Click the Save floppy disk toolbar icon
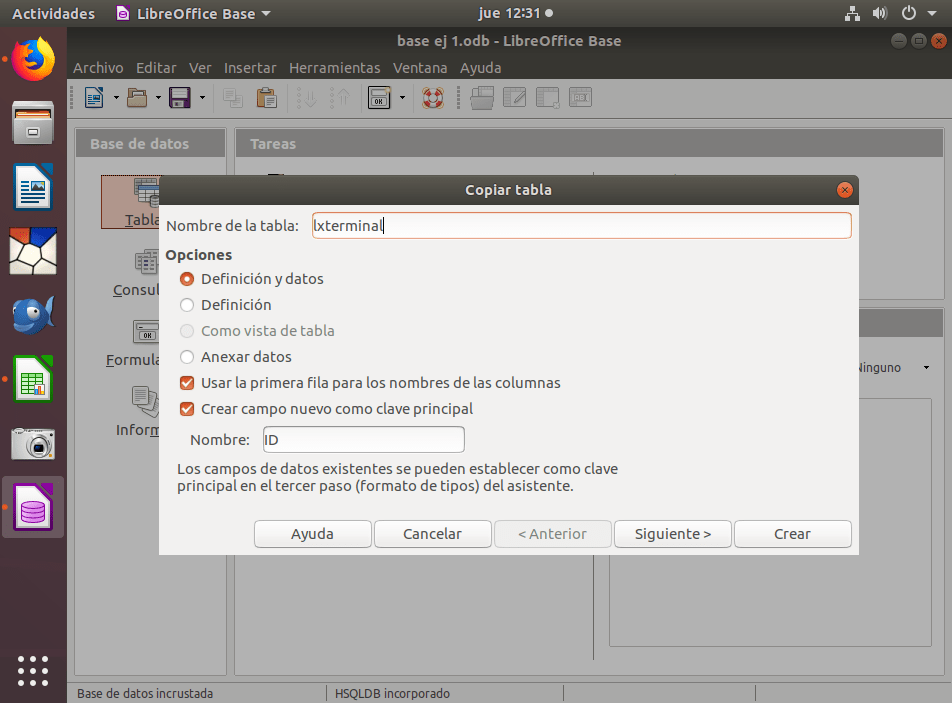Viewport: 952px width, 703px height. pyautogui.click(x=180, y=97)
